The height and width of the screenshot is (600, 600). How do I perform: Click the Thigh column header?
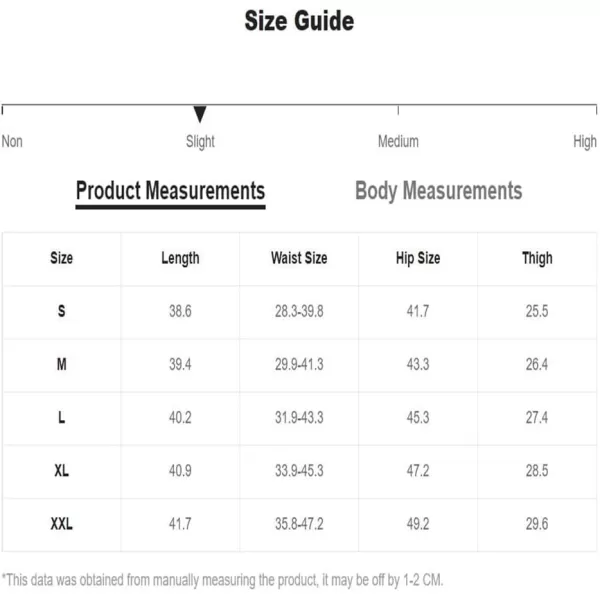point(537,258)
